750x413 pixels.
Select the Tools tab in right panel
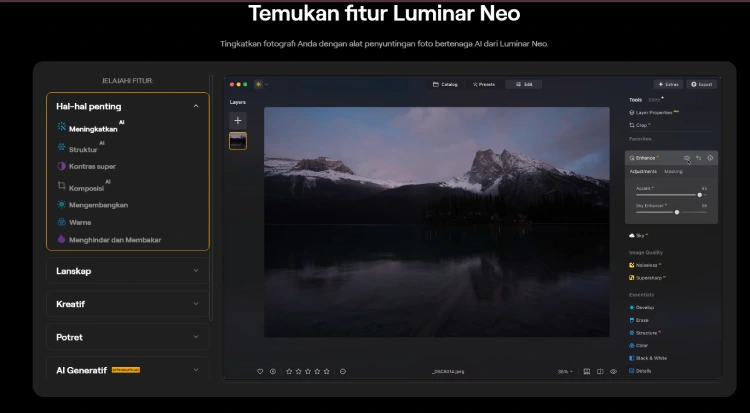coord(635,100)
